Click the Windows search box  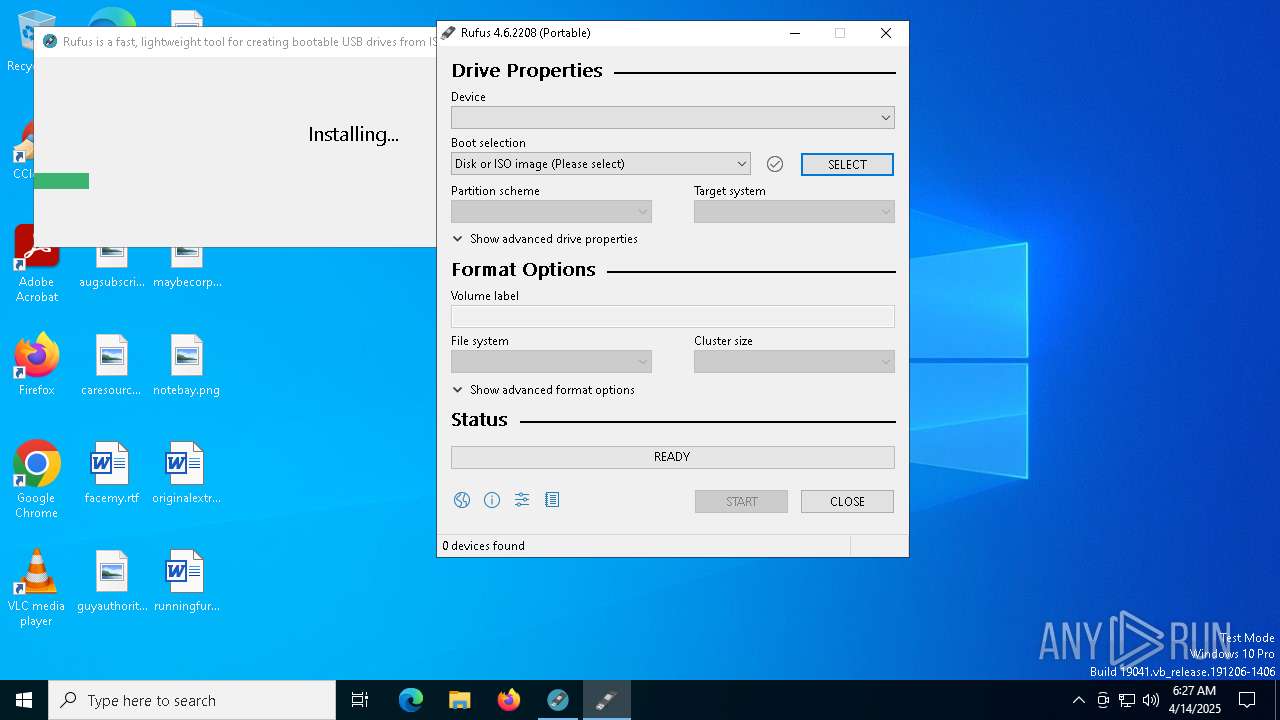[x=192, y=700]
